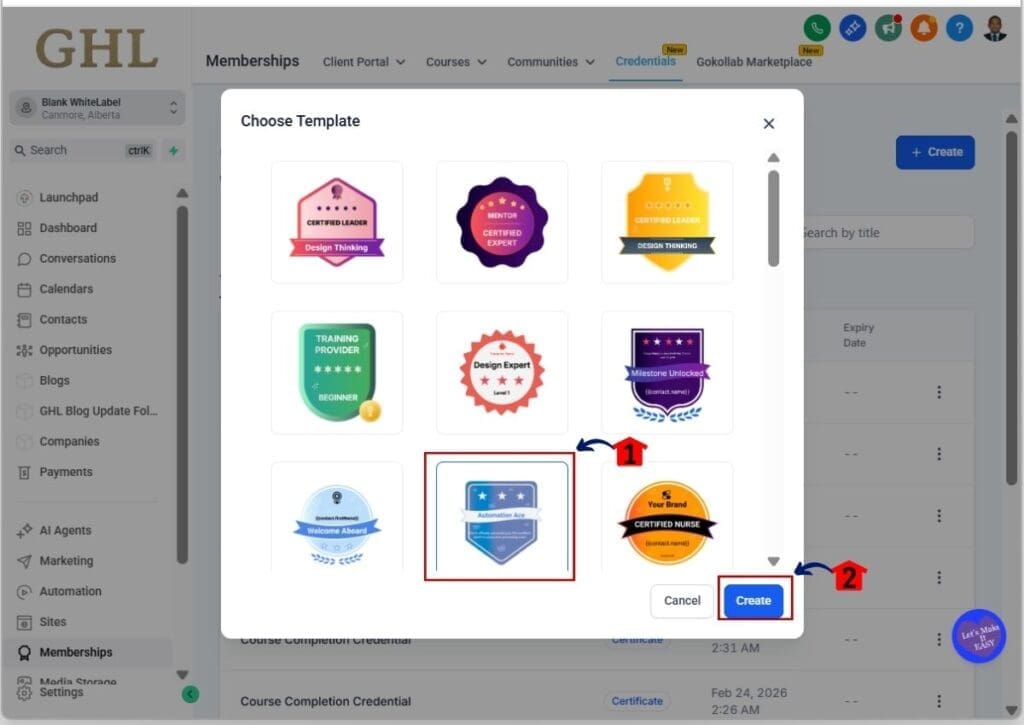1024x725 pixels.
Task: Cancel the Choose Template dialog
Action: coord(682,600)
